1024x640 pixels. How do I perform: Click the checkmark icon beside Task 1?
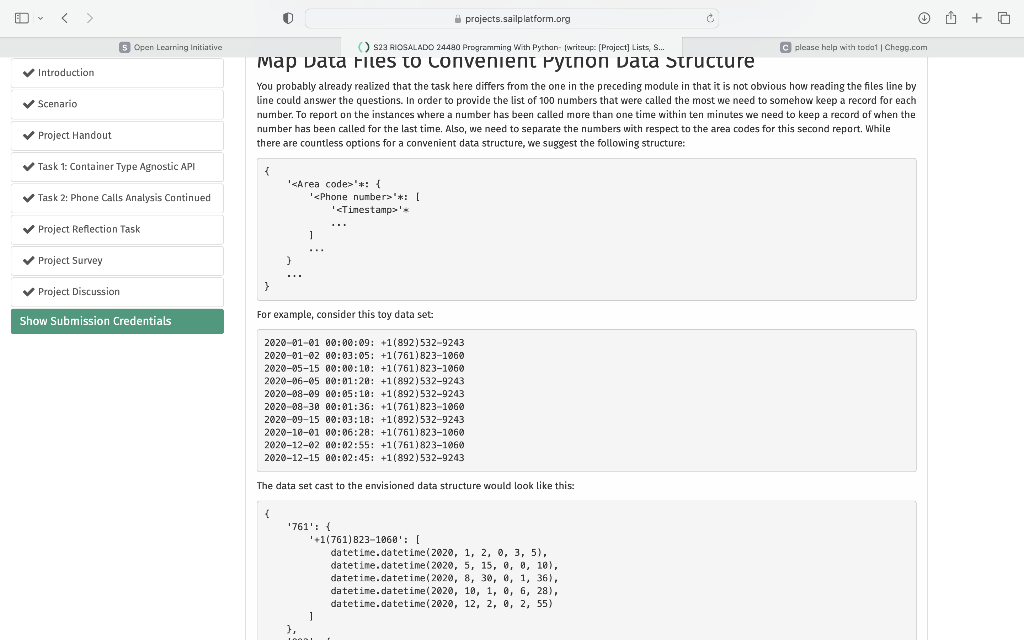click(28, 167)
